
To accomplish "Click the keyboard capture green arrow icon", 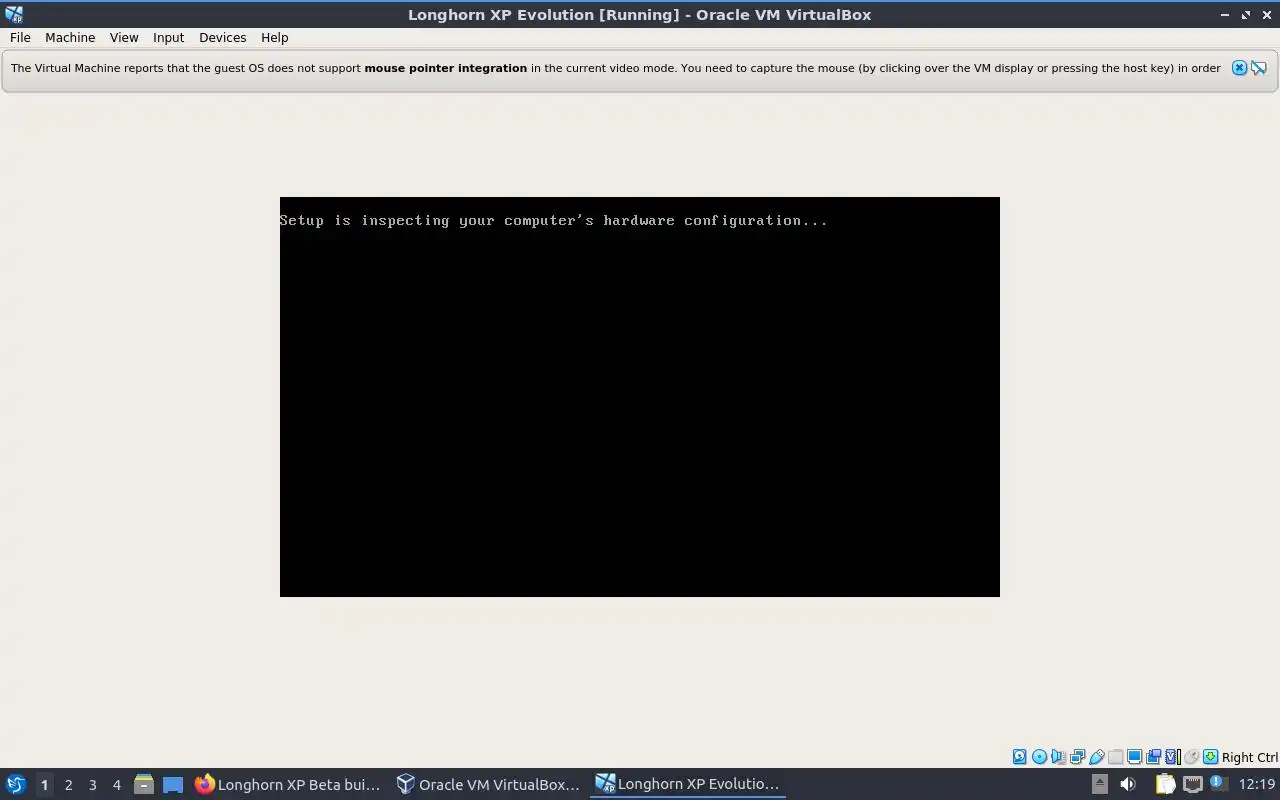I will click(x=1210, y=757).
